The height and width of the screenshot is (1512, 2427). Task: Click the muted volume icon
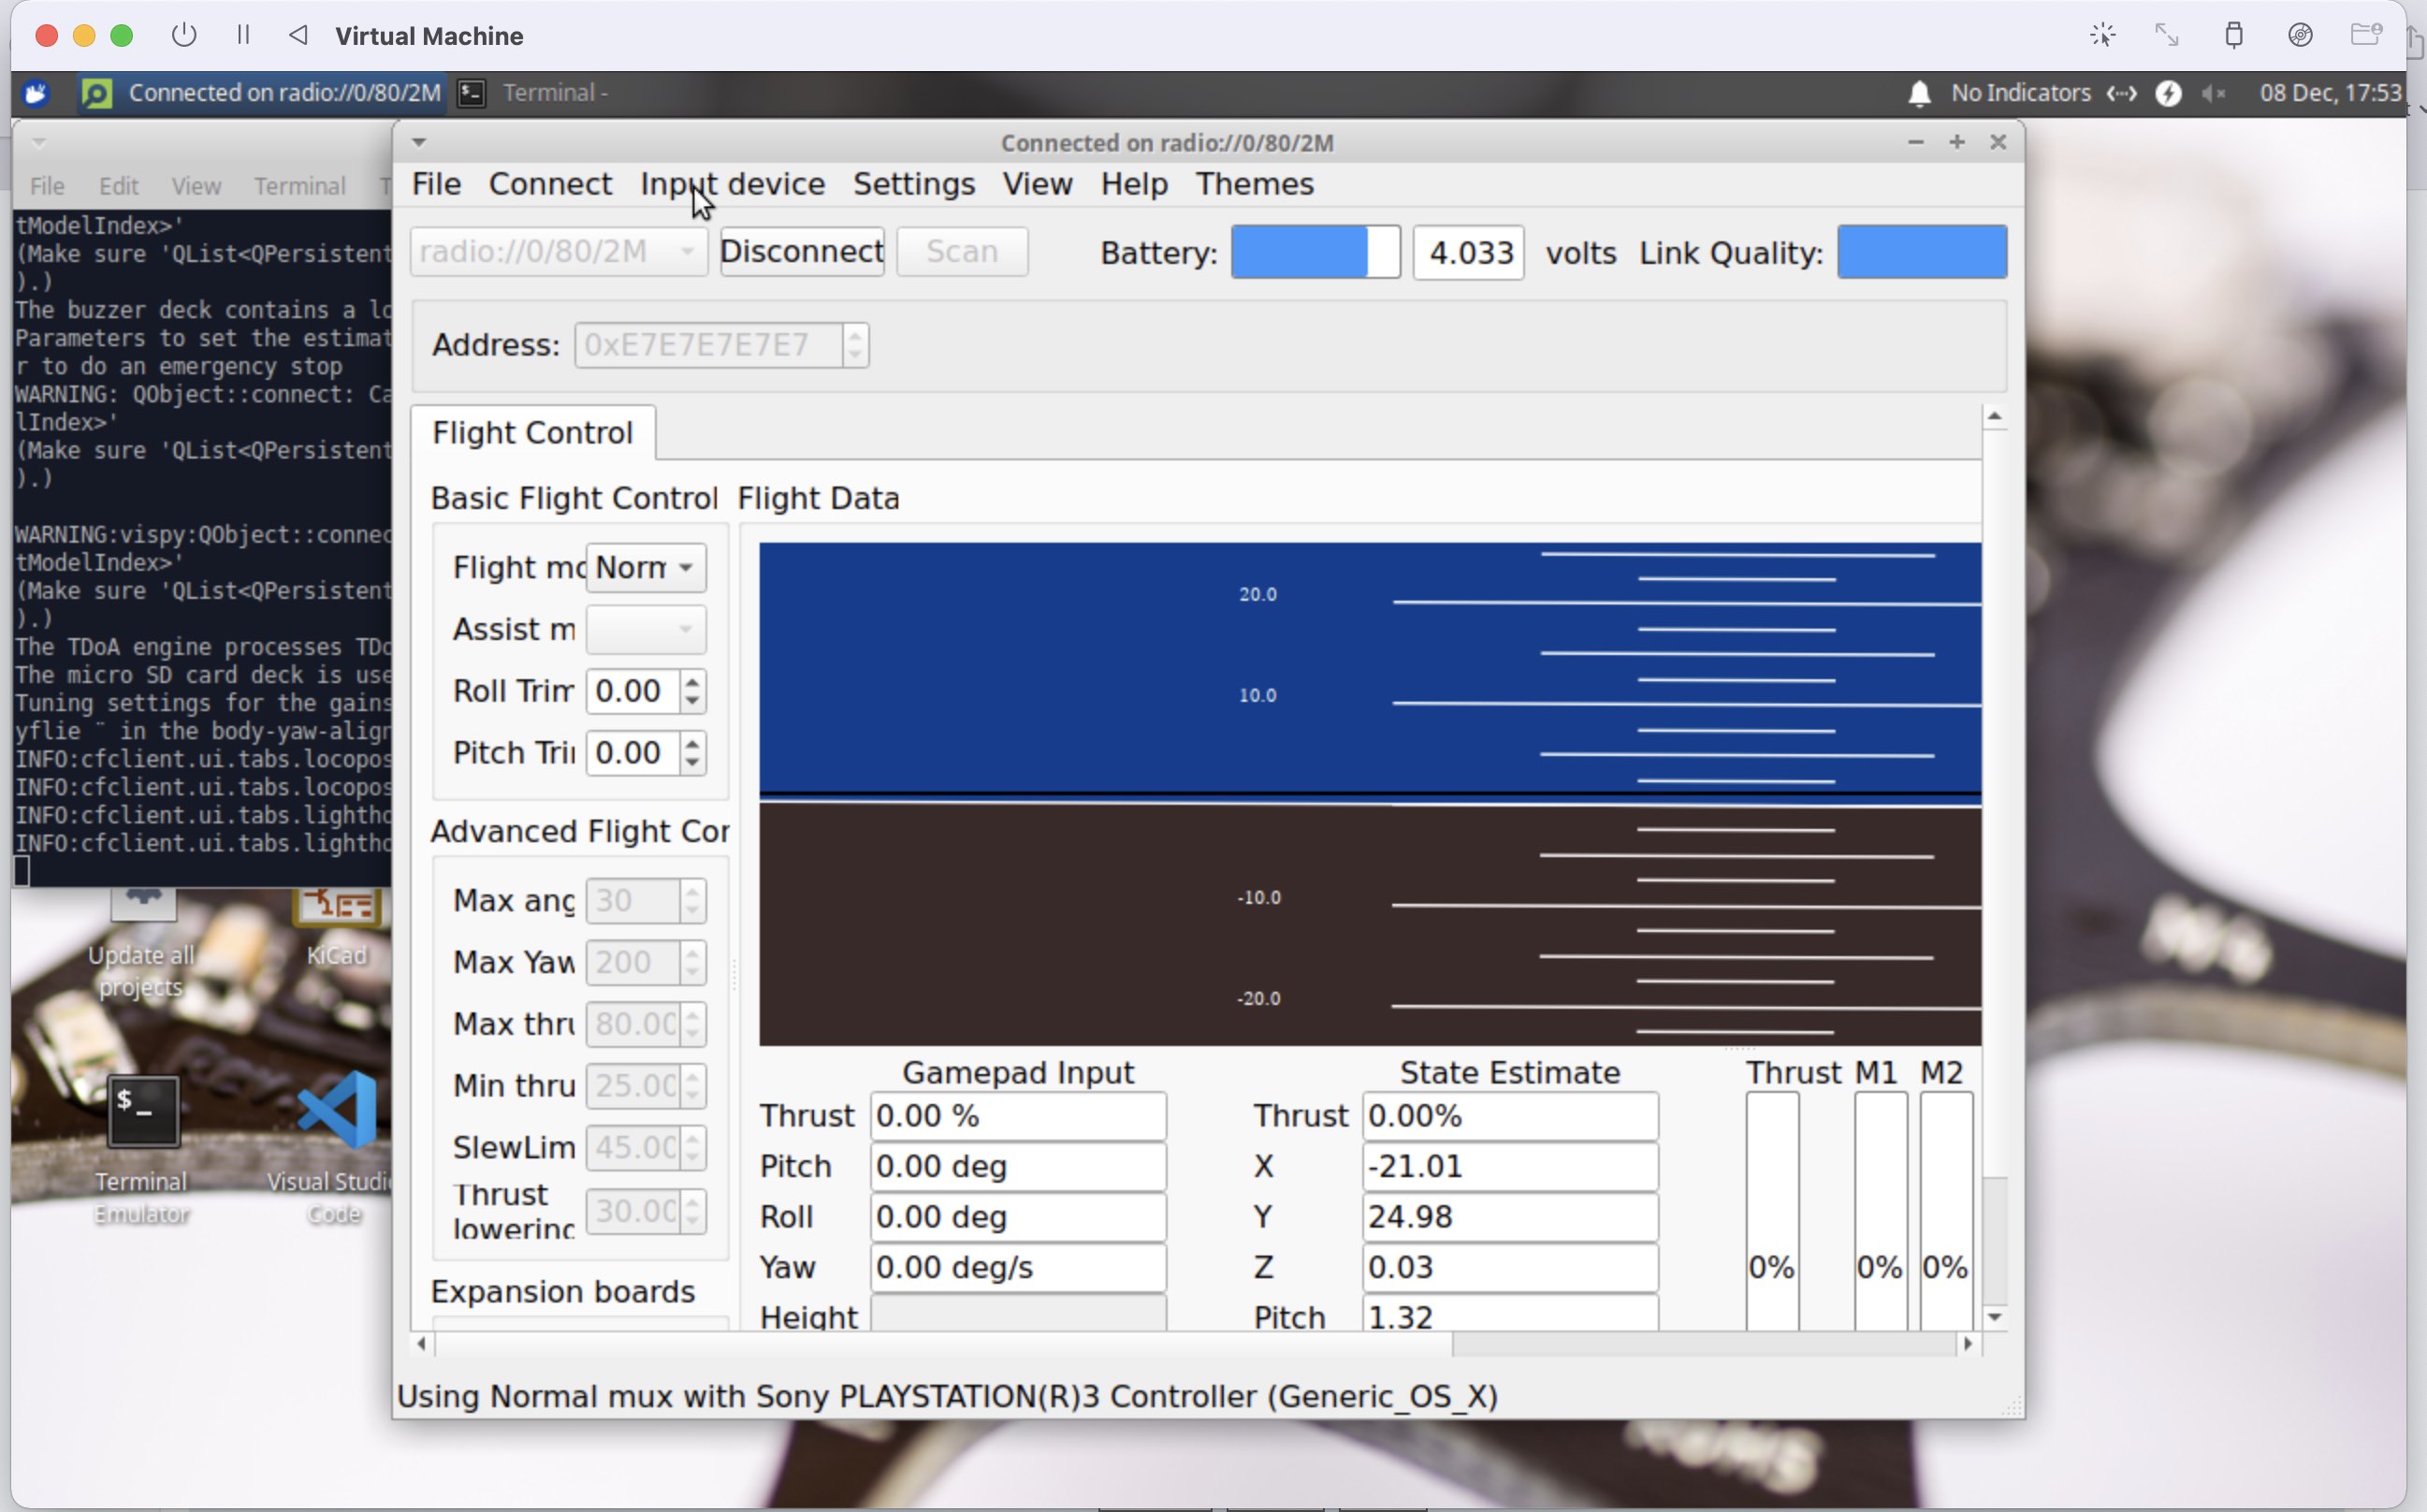click(2213, 93)
